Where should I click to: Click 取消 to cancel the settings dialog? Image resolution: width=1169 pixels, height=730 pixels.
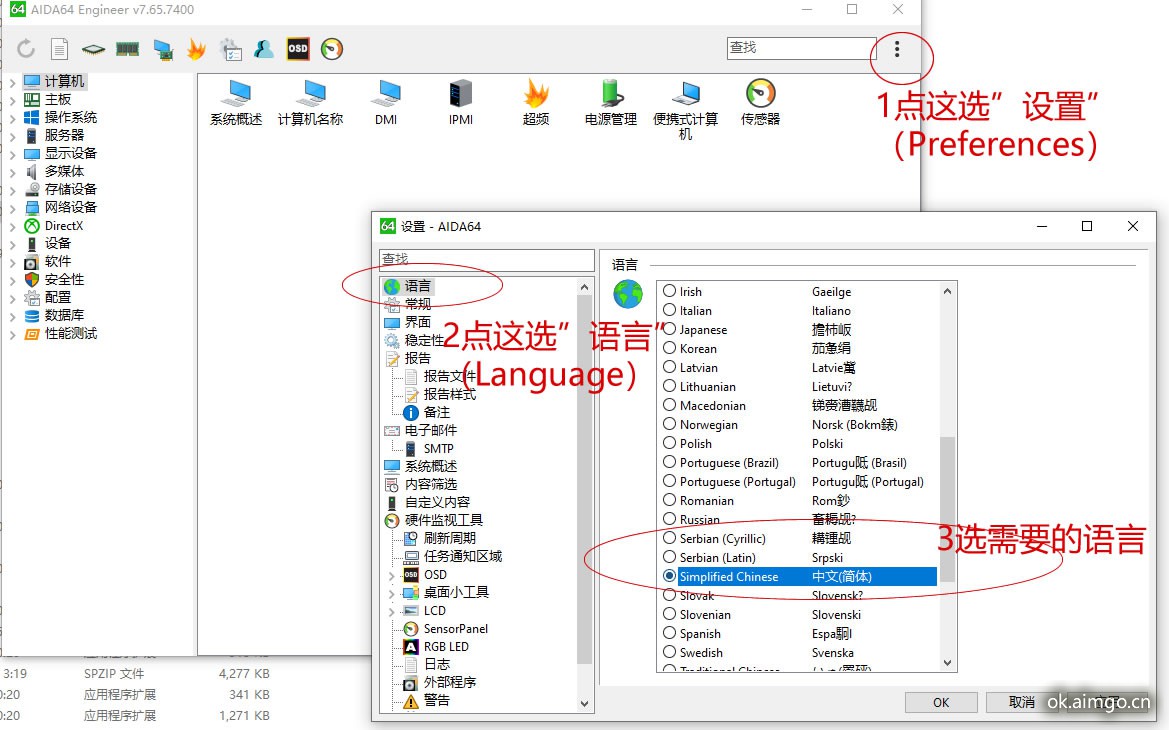point(1021,702)
